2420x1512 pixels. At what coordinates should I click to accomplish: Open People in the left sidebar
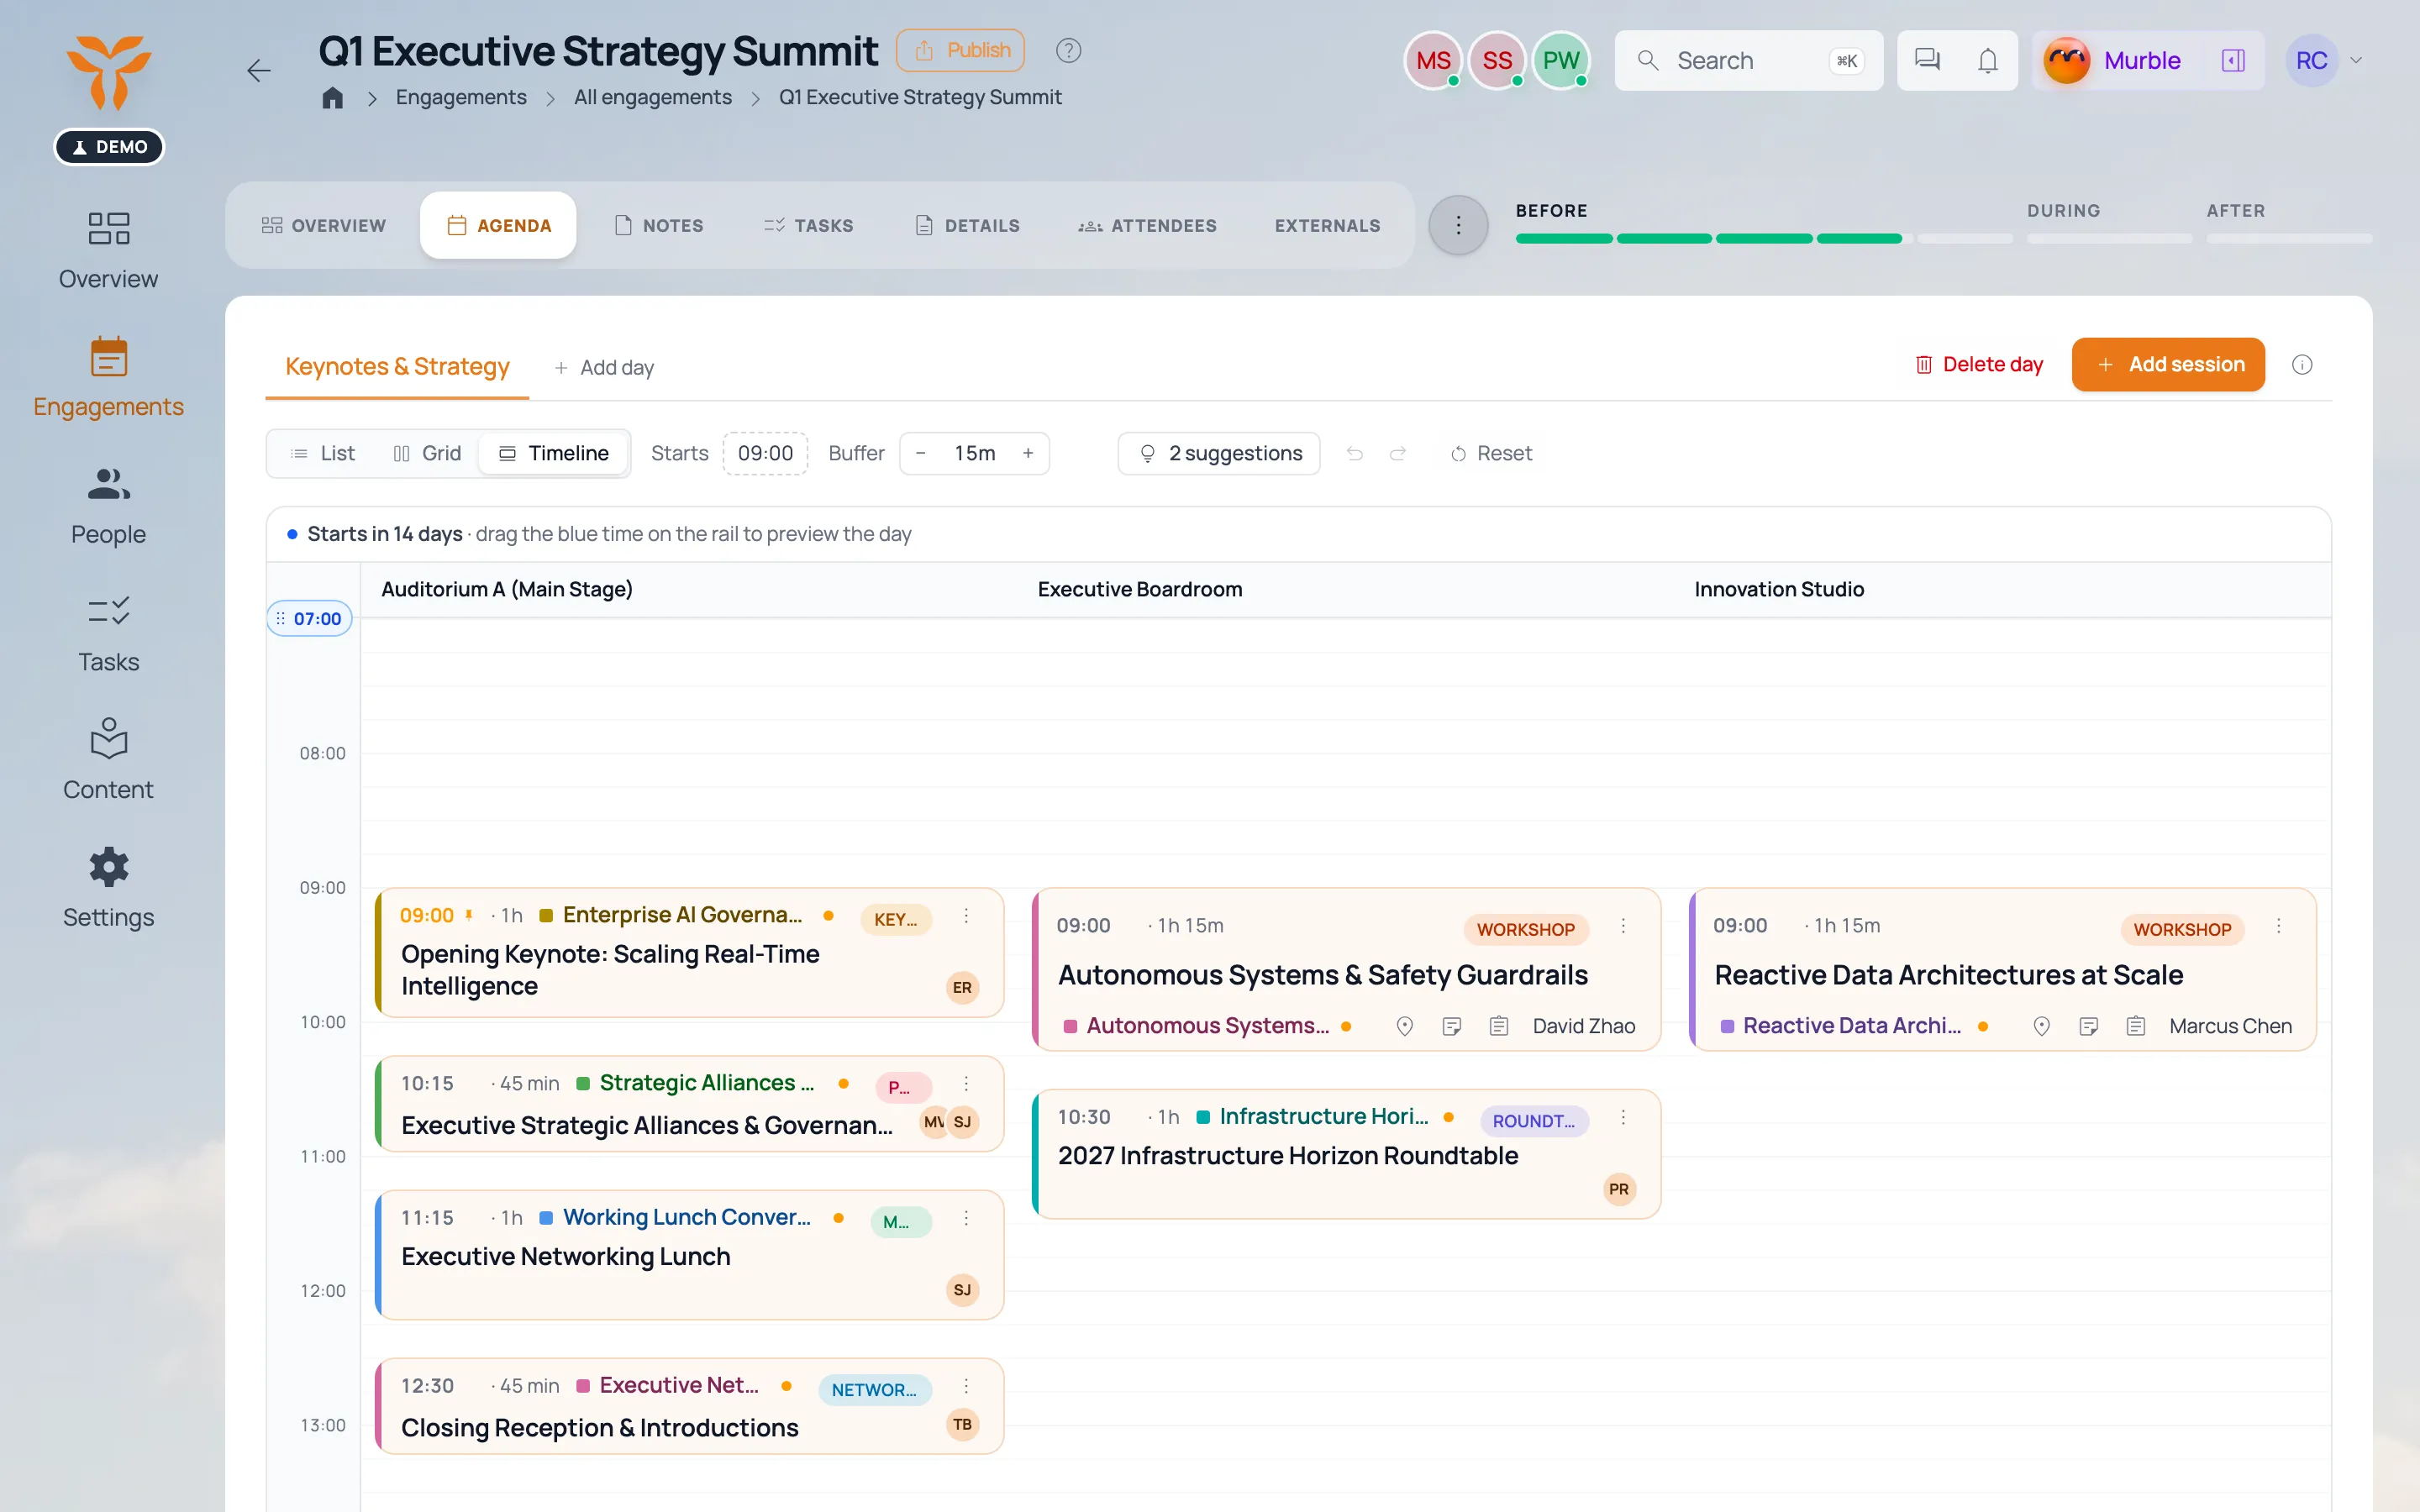click(x=108, y=506)
